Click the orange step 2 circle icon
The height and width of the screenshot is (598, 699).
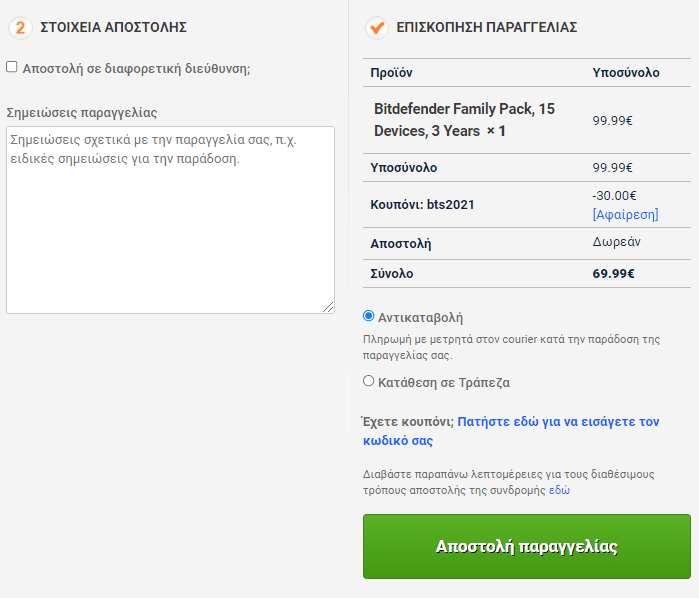click(x=20, y=28)
